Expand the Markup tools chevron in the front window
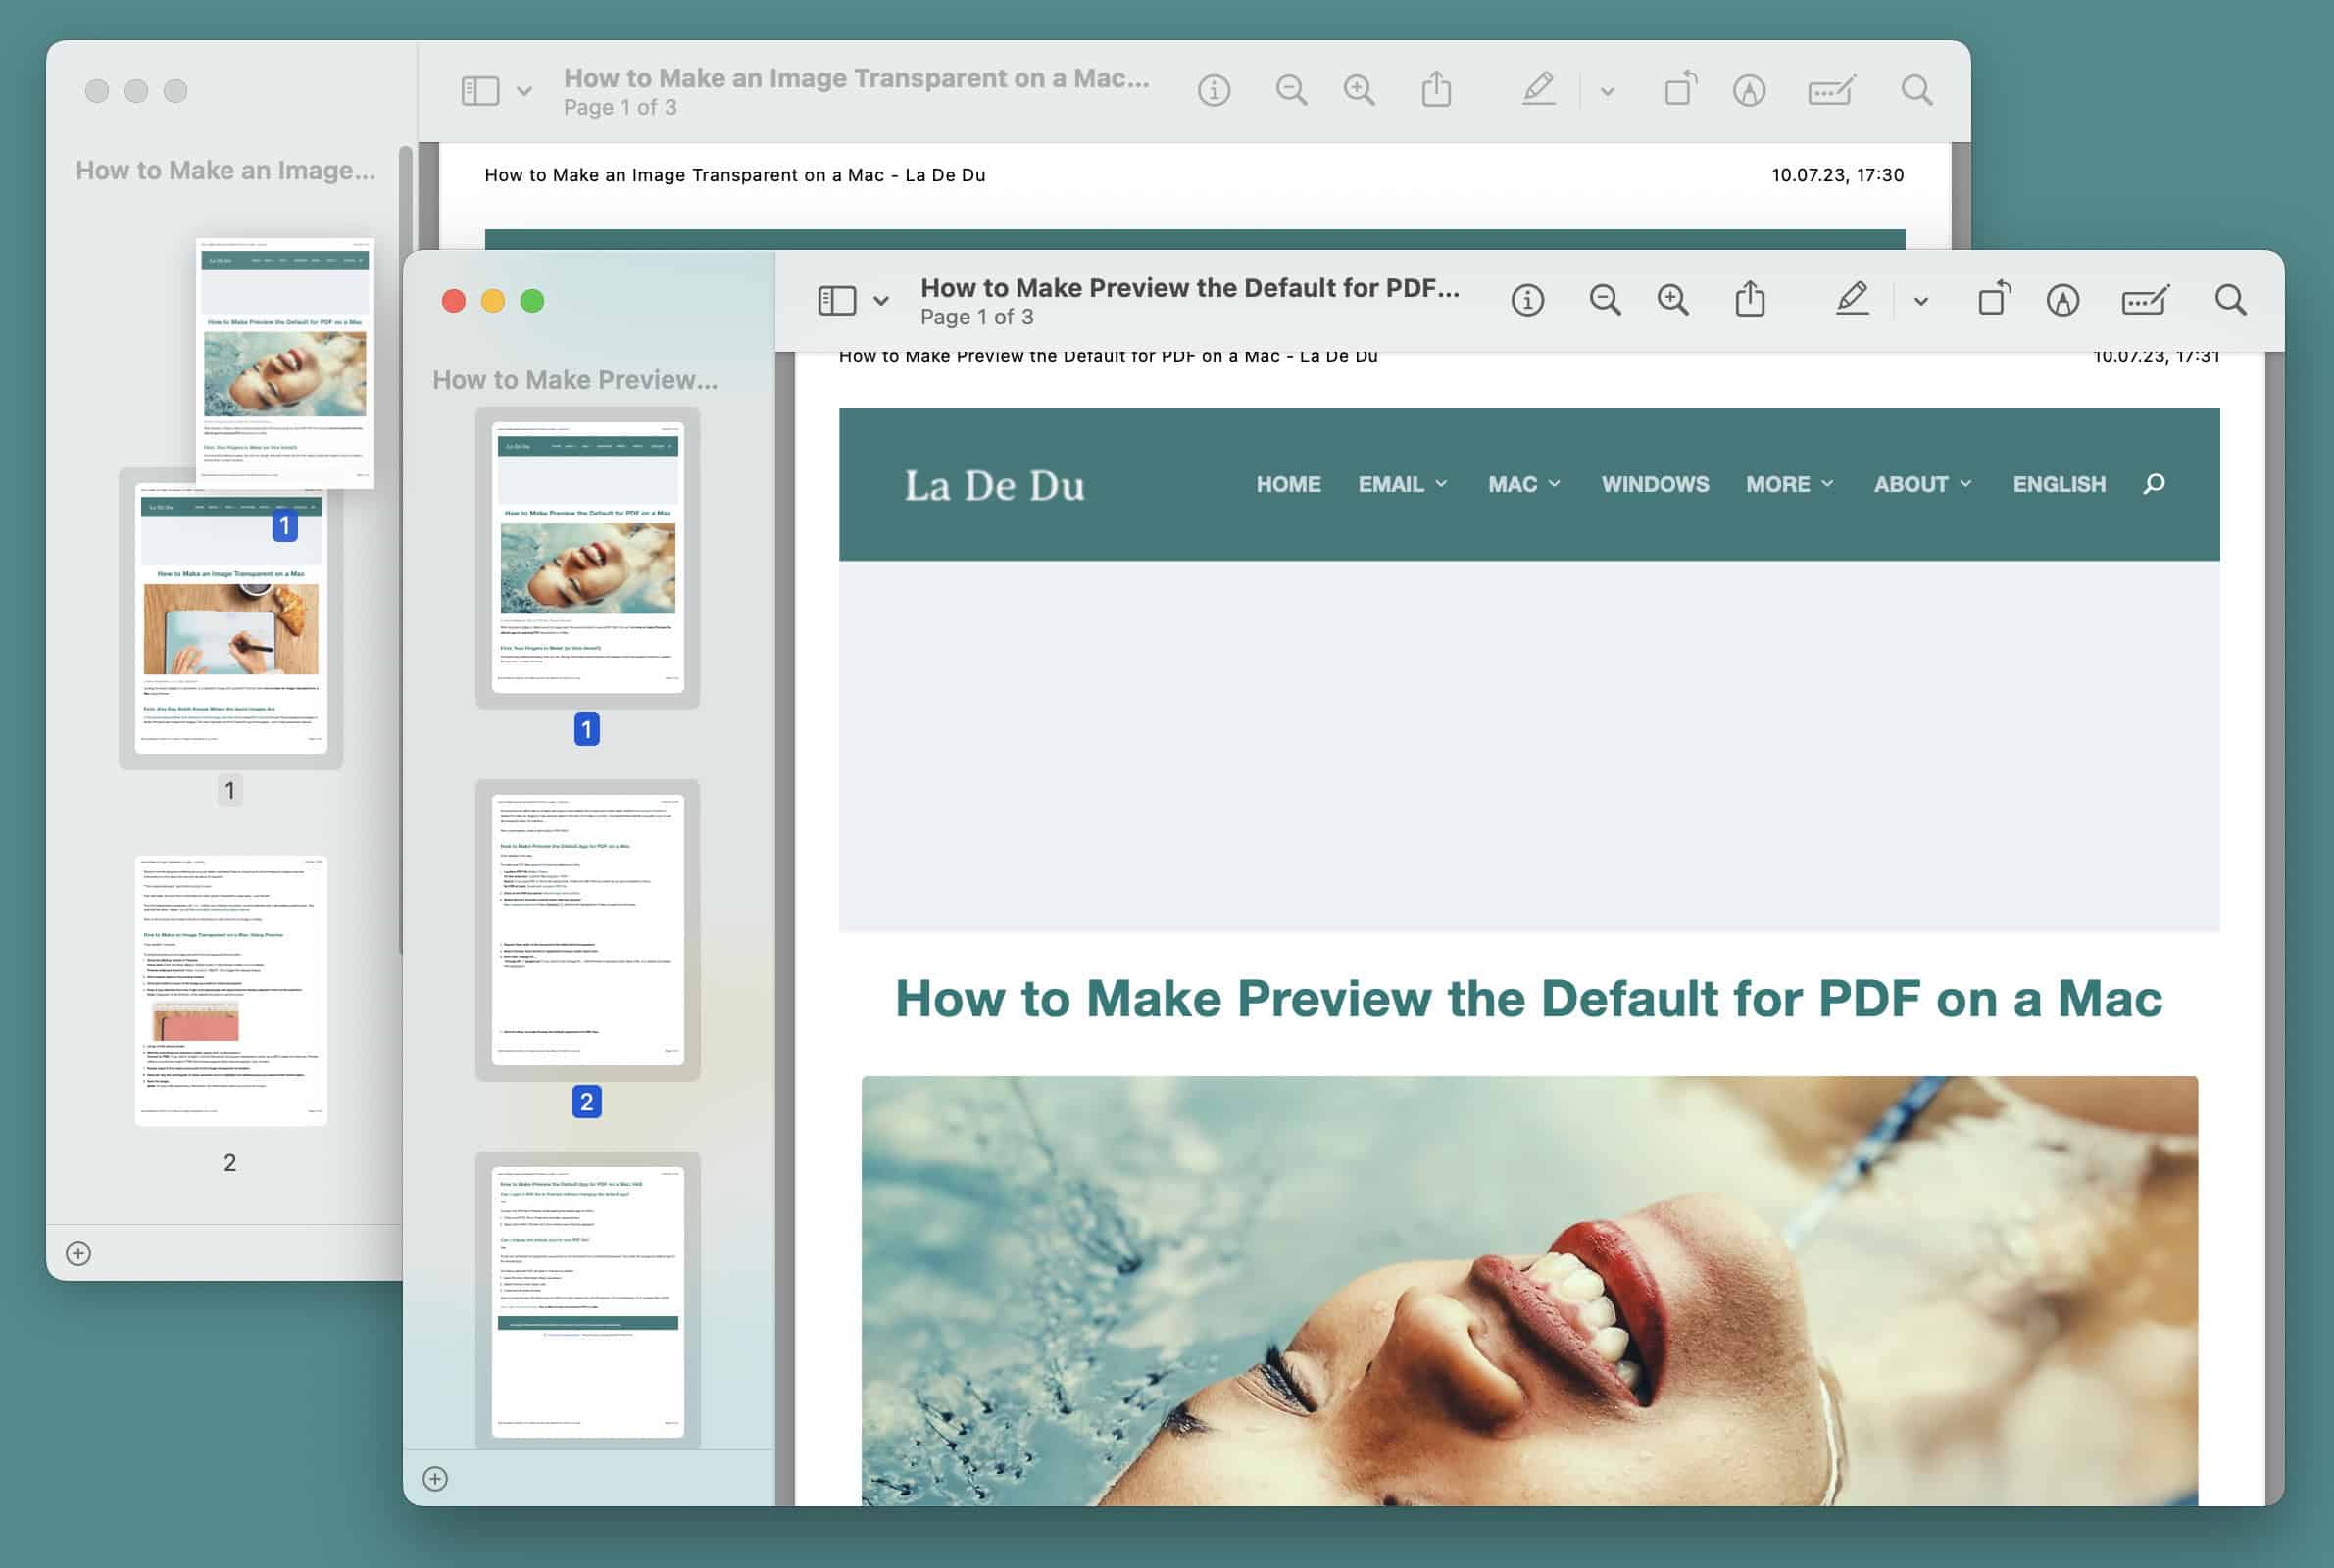The image size is (2334, 1568). [x=1919, y=299]
